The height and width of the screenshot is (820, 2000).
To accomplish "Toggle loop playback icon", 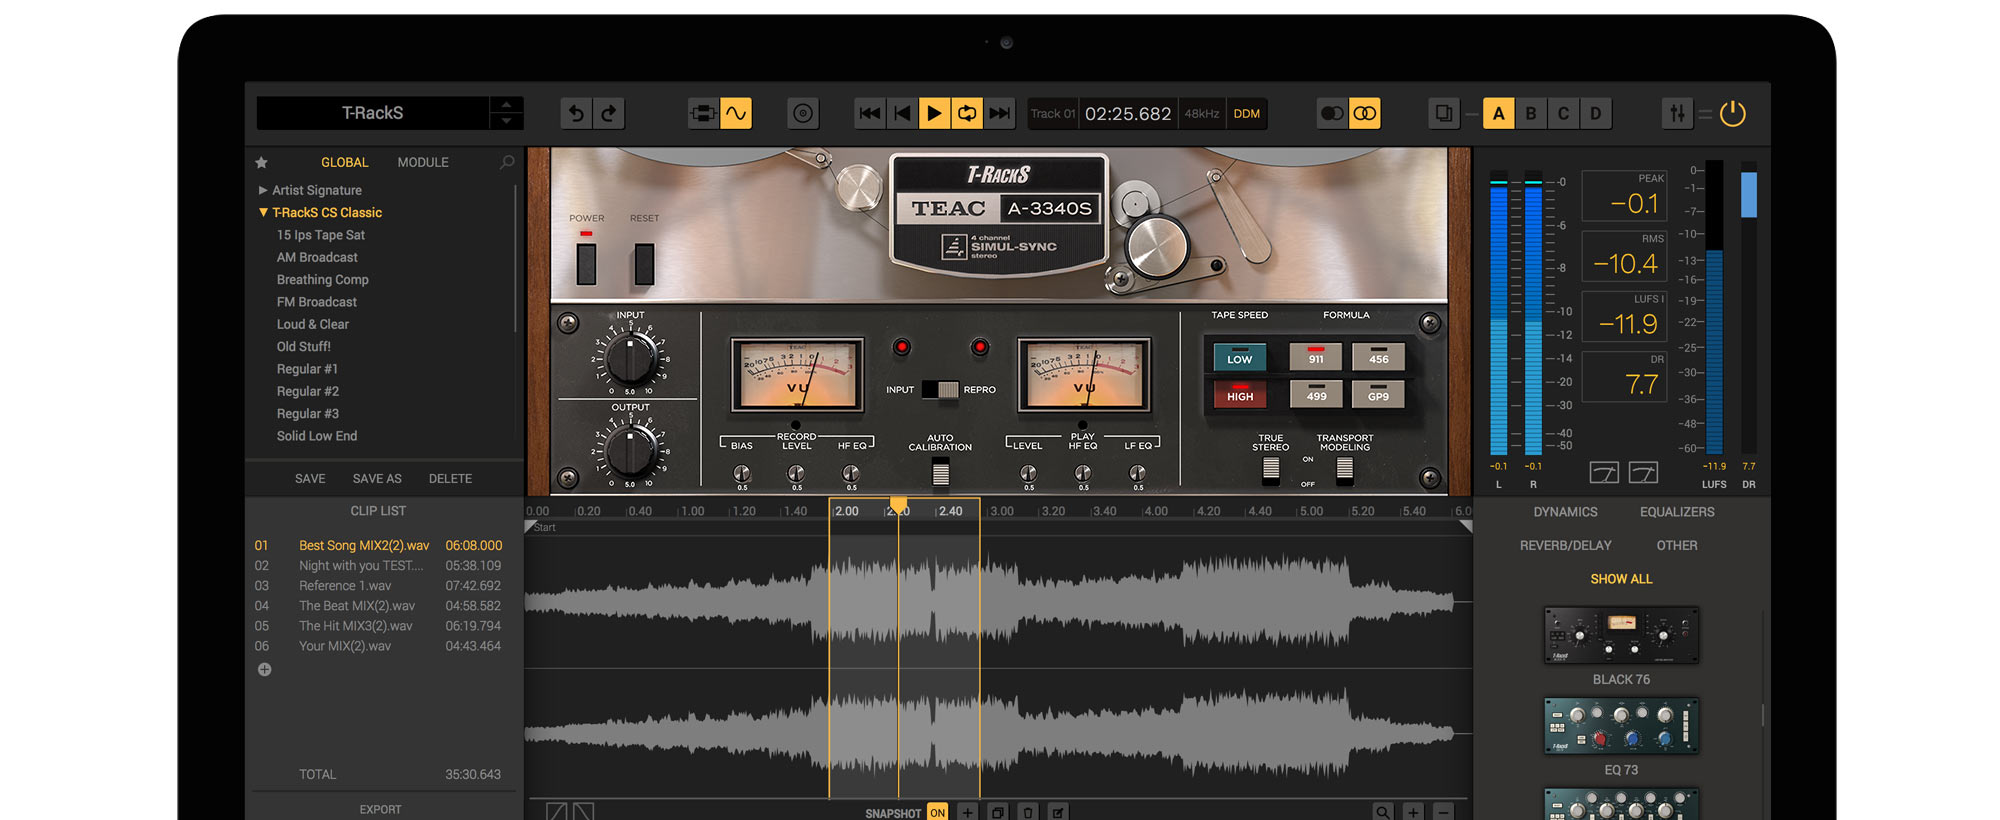I will click(x=967, y=114).
